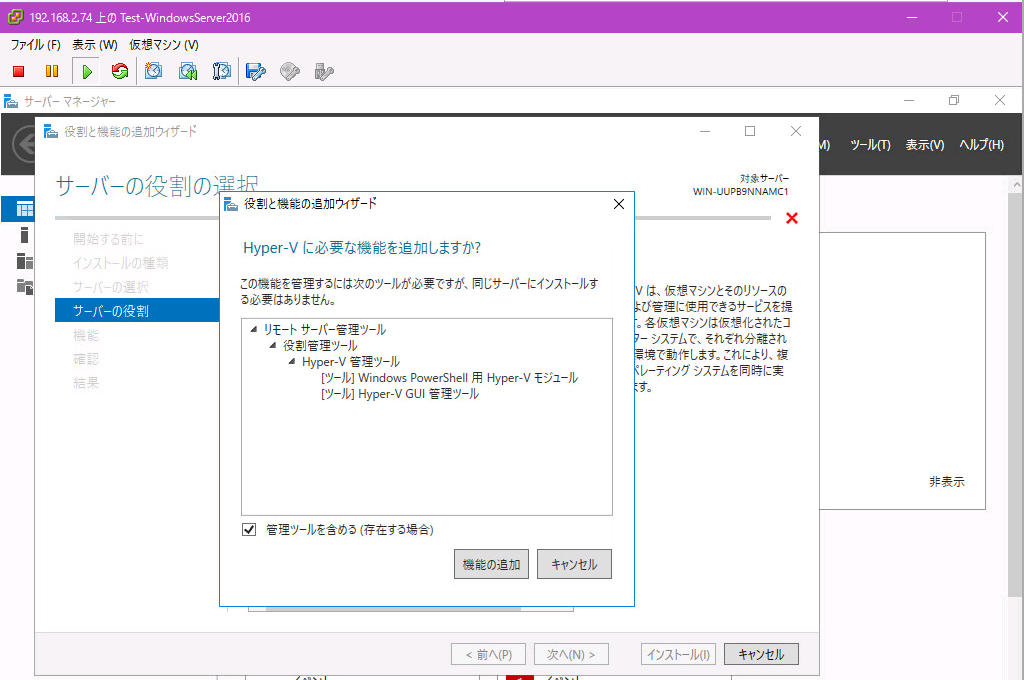Open virtual machine settings
The width and height of the screenshot is (1024, 680).
(x=254, y=71)
